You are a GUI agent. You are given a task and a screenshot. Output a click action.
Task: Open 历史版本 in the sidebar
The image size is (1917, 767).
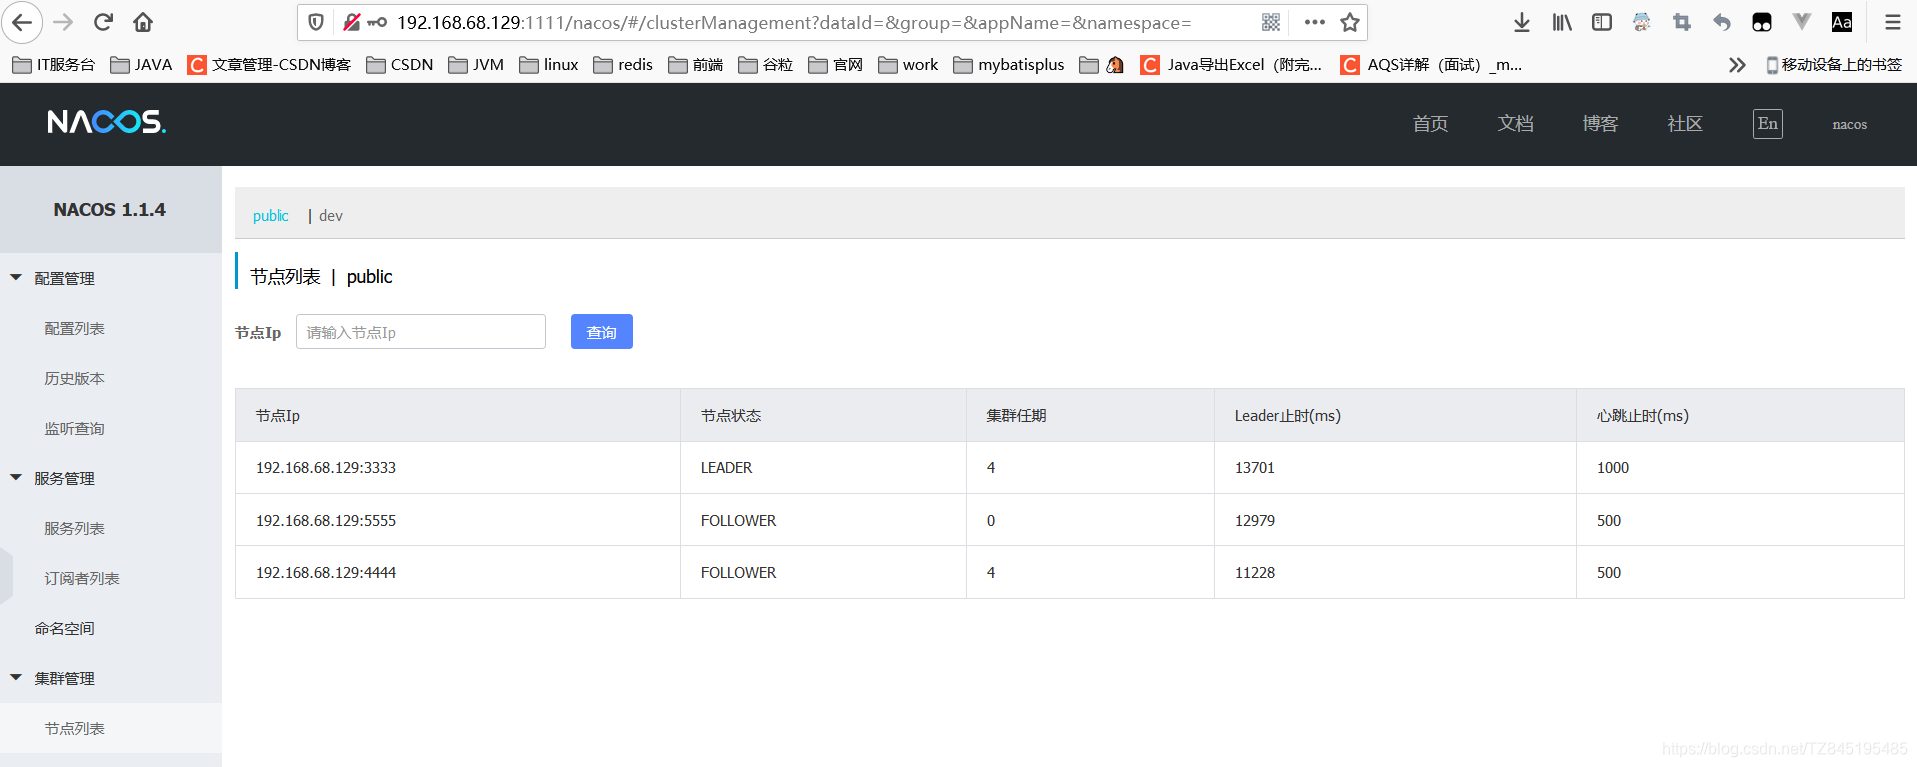(74, 378)
